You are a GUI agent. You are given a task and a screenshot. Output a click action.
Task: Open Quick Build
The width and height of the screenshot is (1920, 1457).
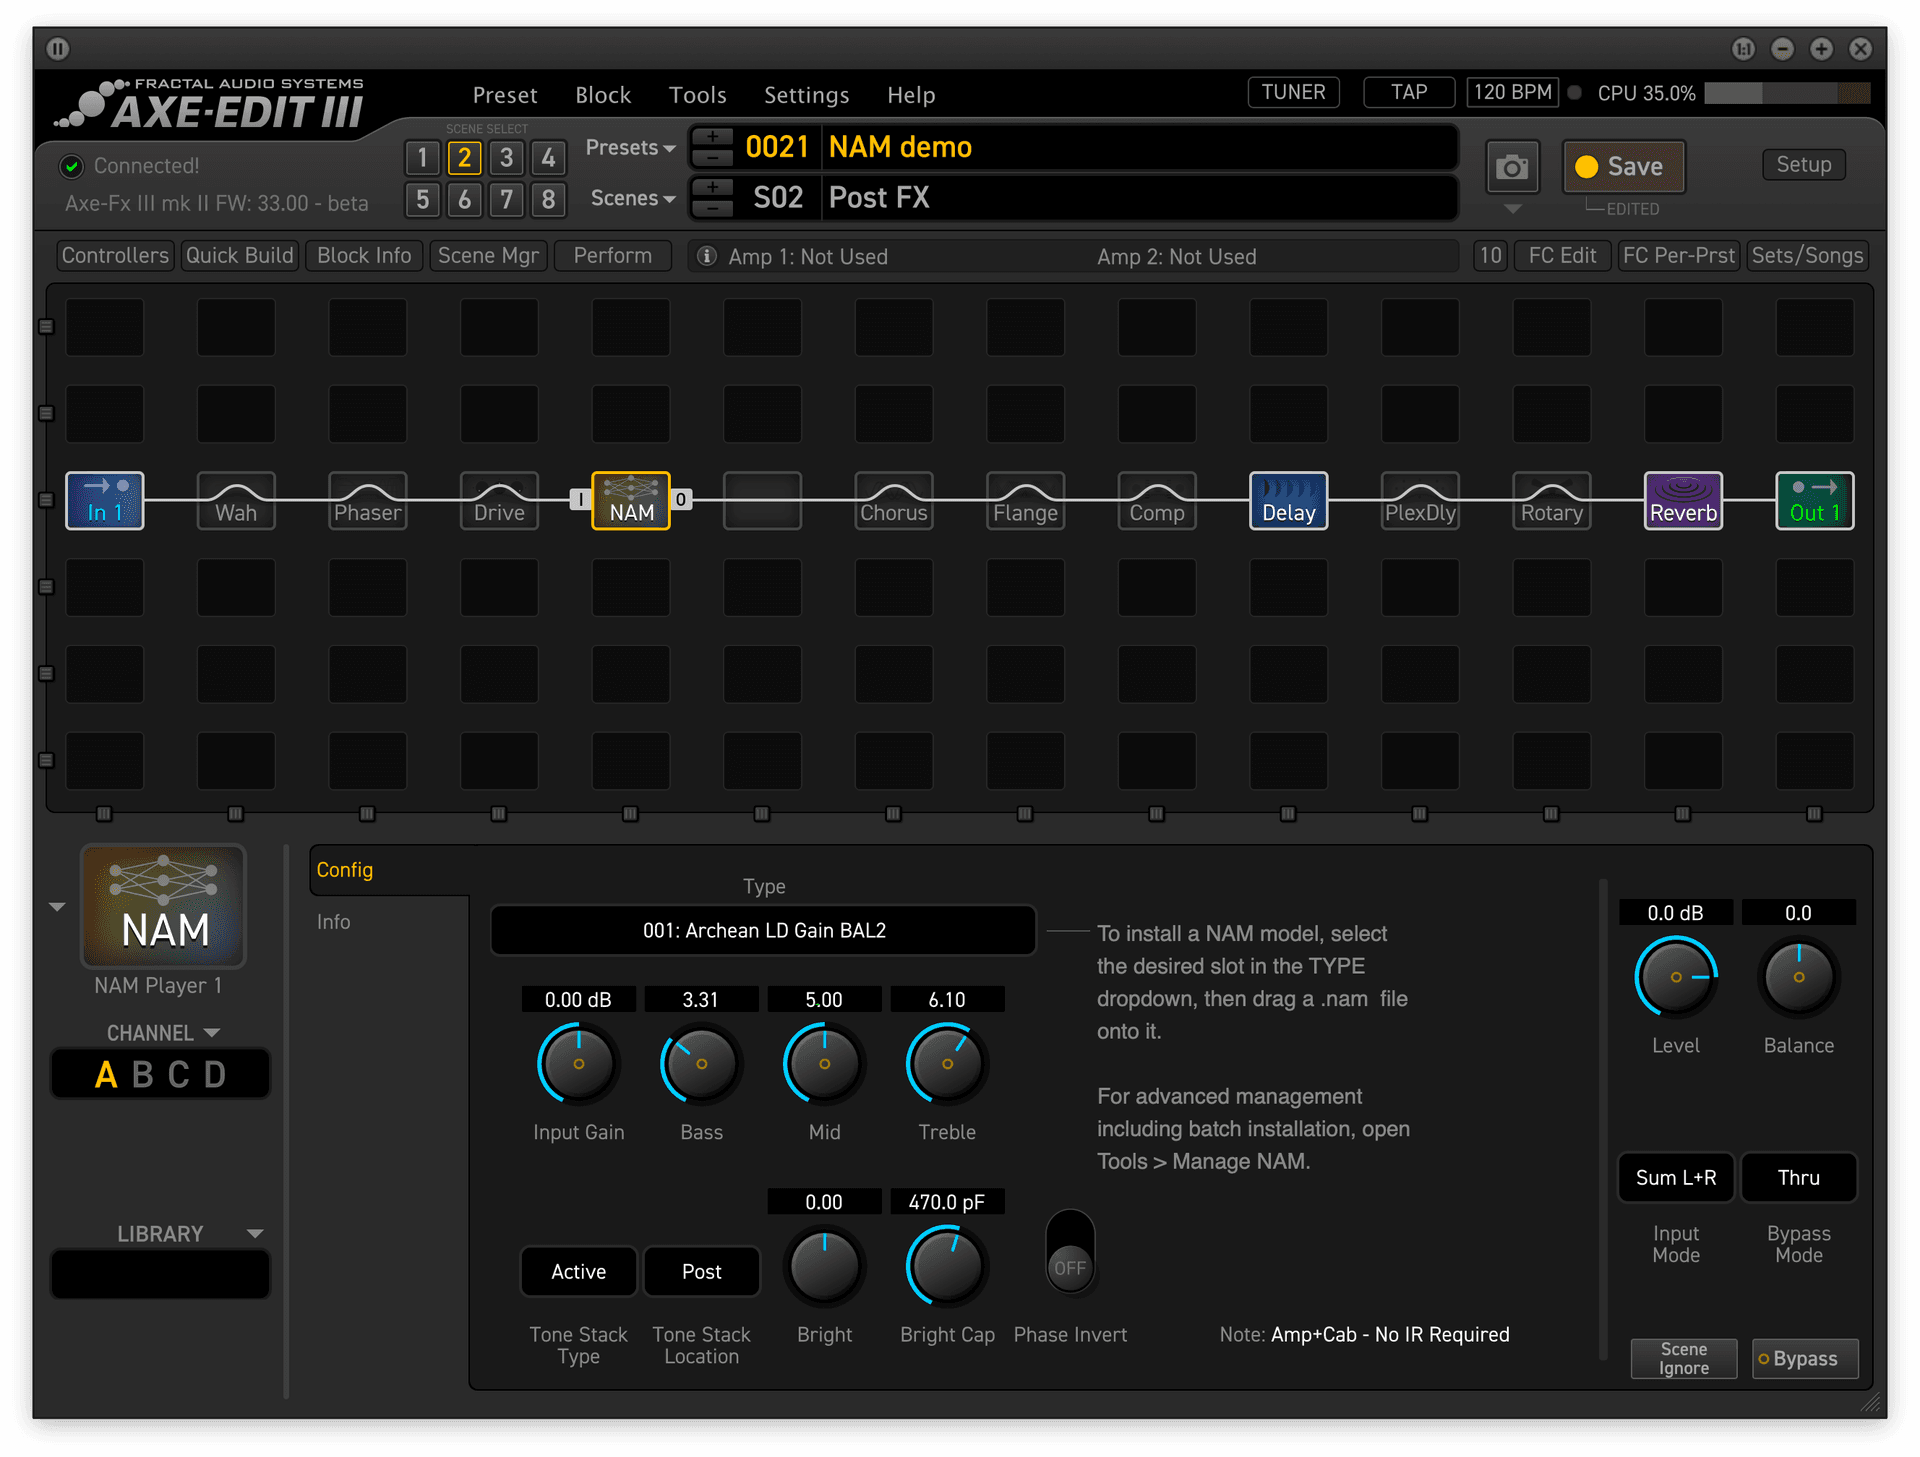(240, 256)
